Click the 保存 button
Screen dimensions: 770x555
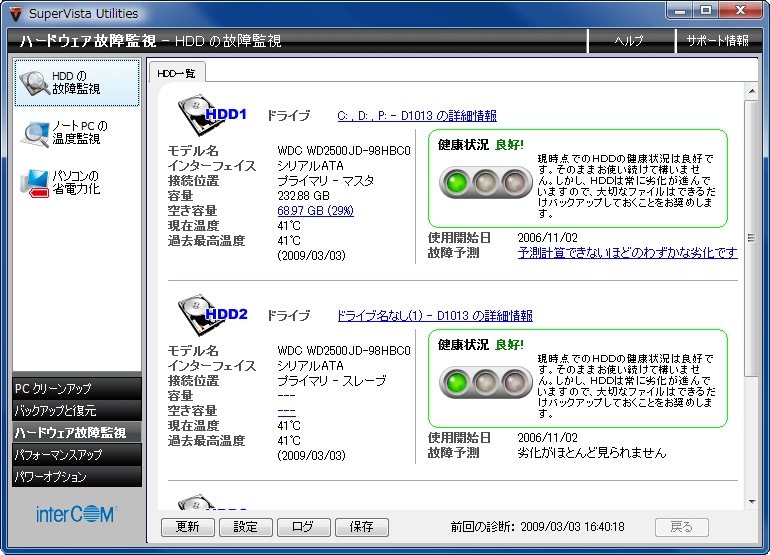(361, 527)
